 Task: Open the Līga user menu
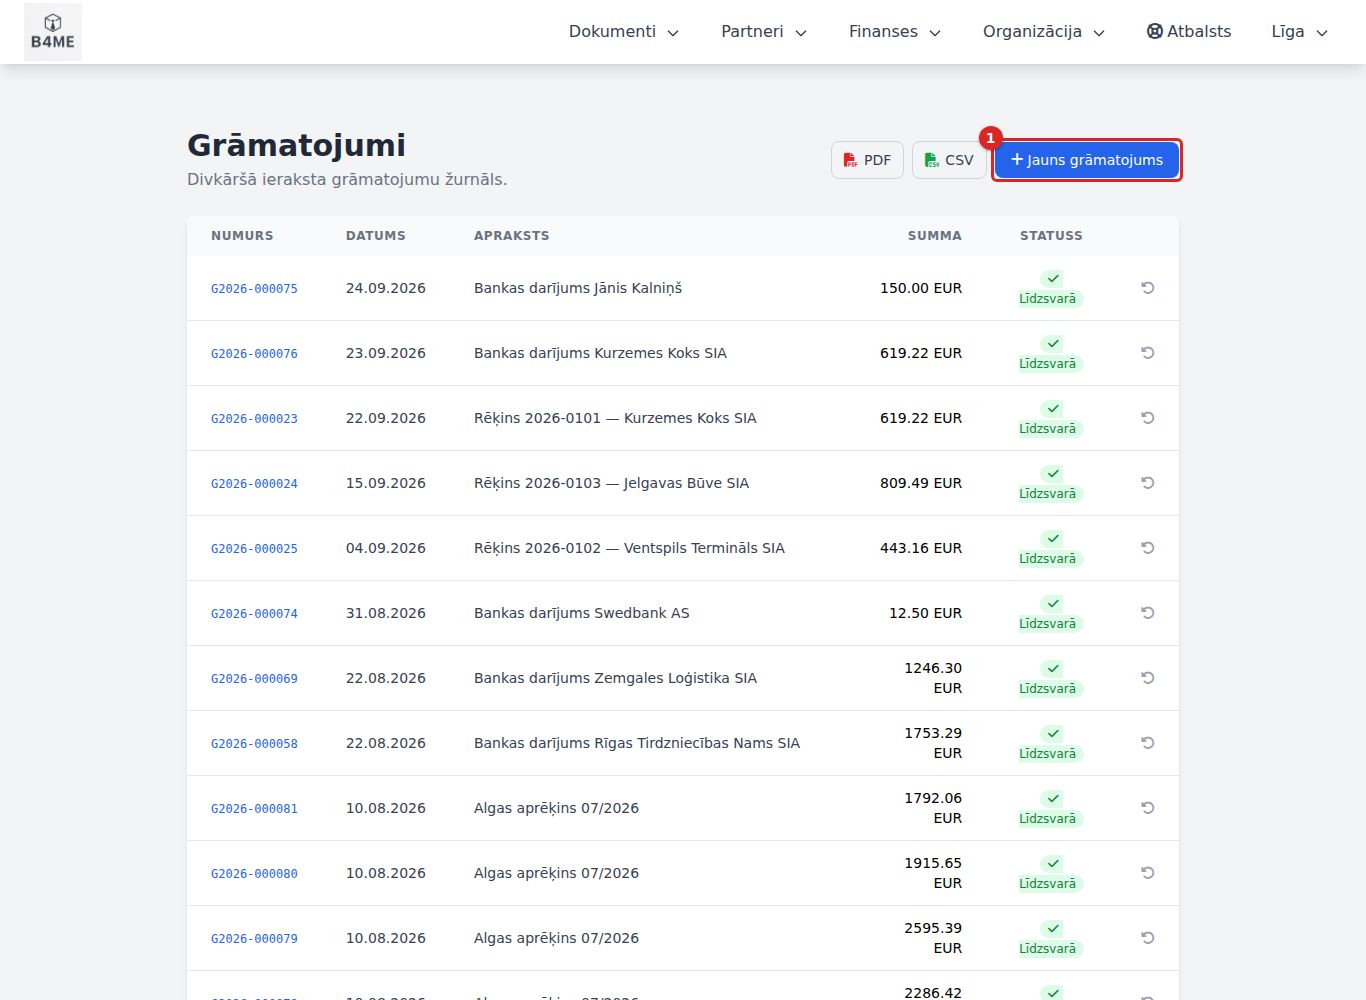(1299, 32)
